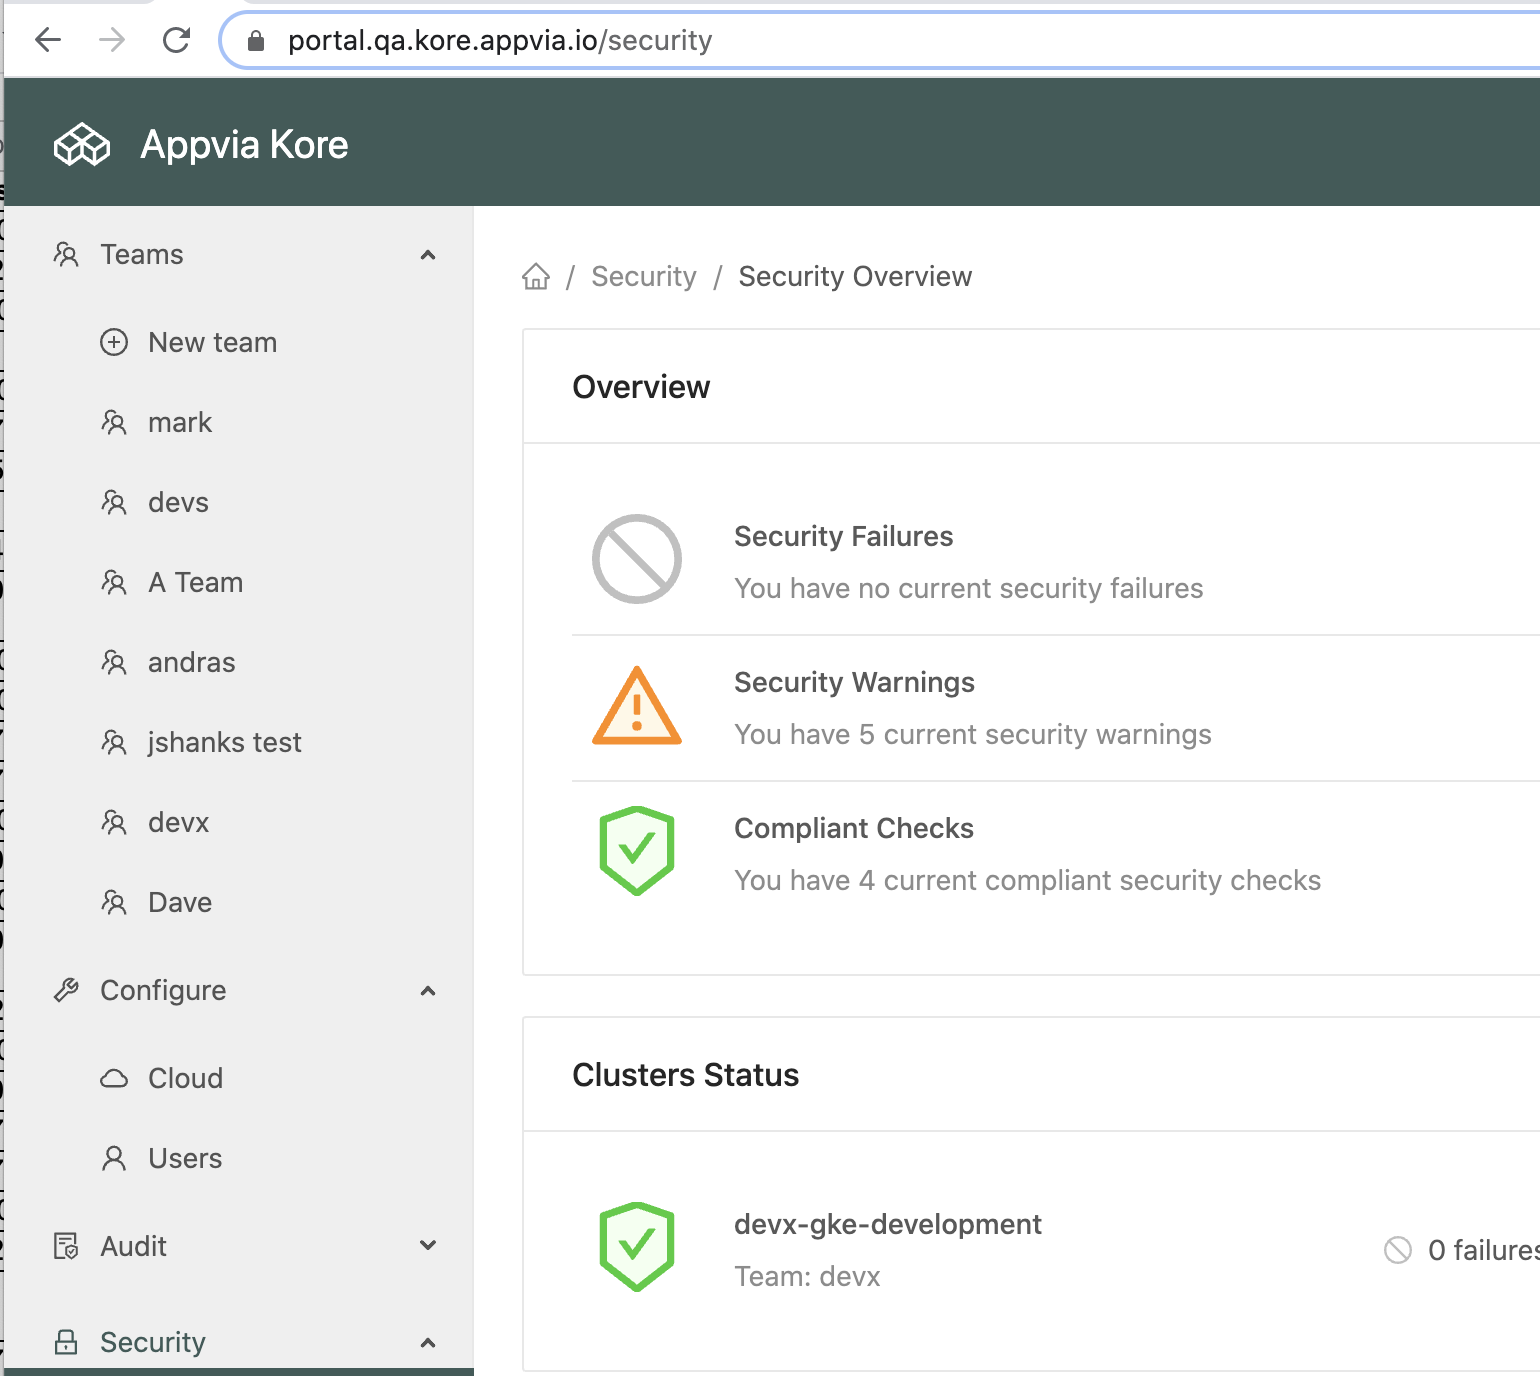Collapse the Configure section chevron
Screen dimensions: 1540x1376
click(x=428, y=991)
